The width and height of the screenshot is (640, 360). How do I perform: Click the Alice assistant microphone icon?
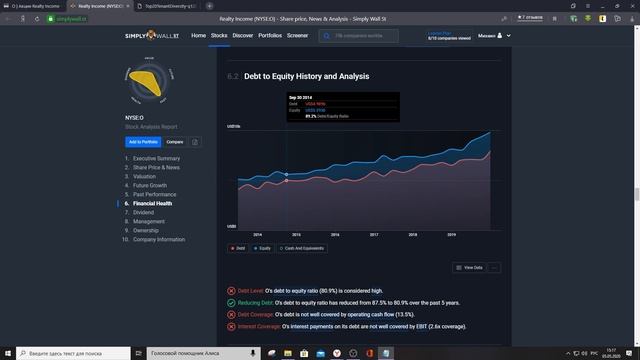[253, 353]
